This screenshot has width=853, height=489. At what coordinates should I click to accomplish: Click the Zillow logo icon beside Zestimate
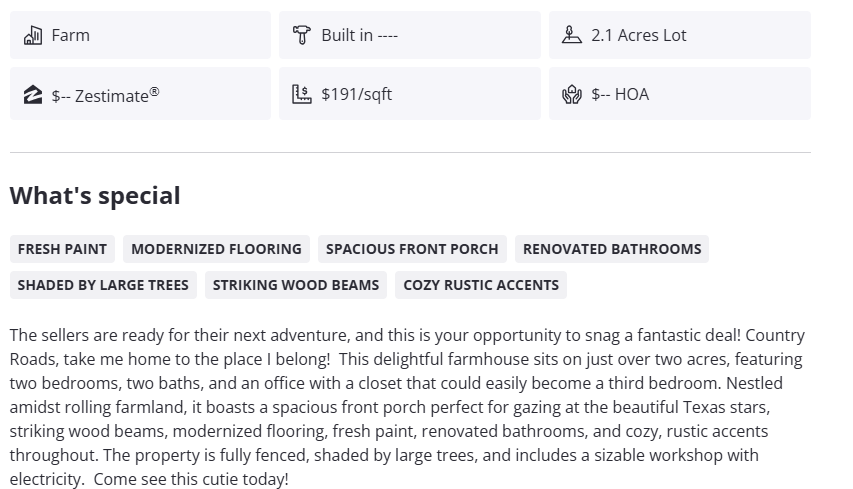click(32, 95)
